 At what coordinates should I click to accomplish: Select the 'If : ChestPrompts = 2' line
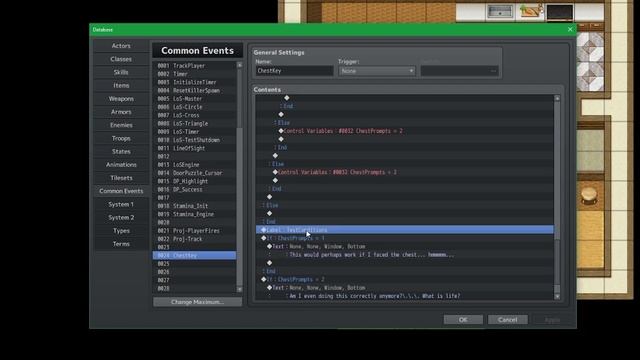pos(404,279)
